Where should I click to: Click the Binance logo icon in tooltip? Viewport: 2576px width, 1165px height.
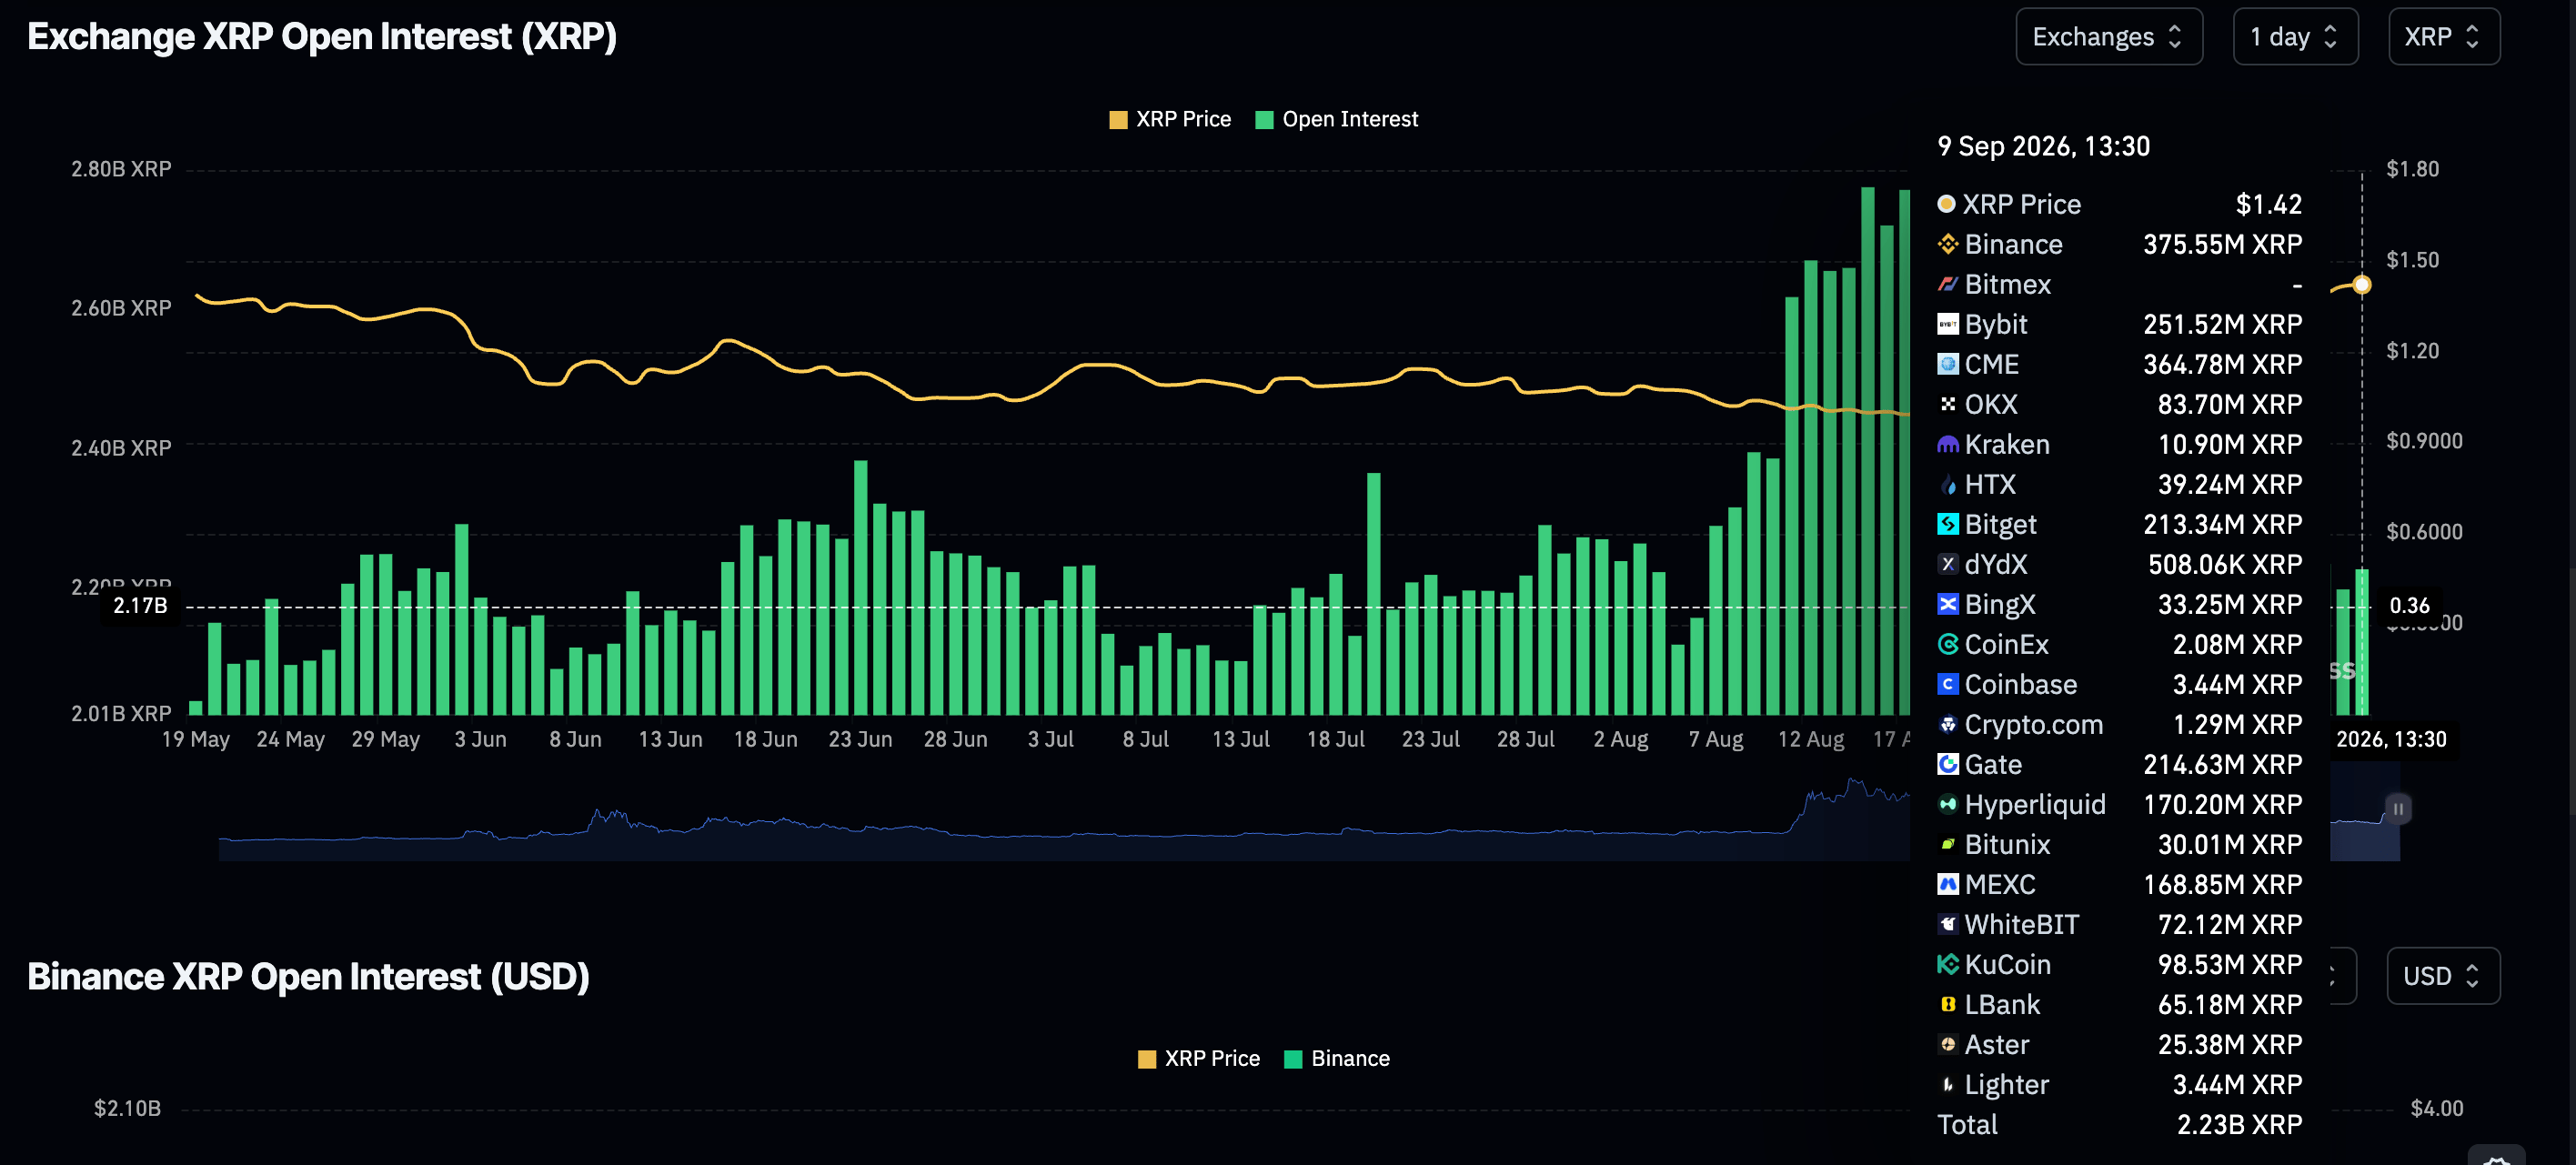1947,244
